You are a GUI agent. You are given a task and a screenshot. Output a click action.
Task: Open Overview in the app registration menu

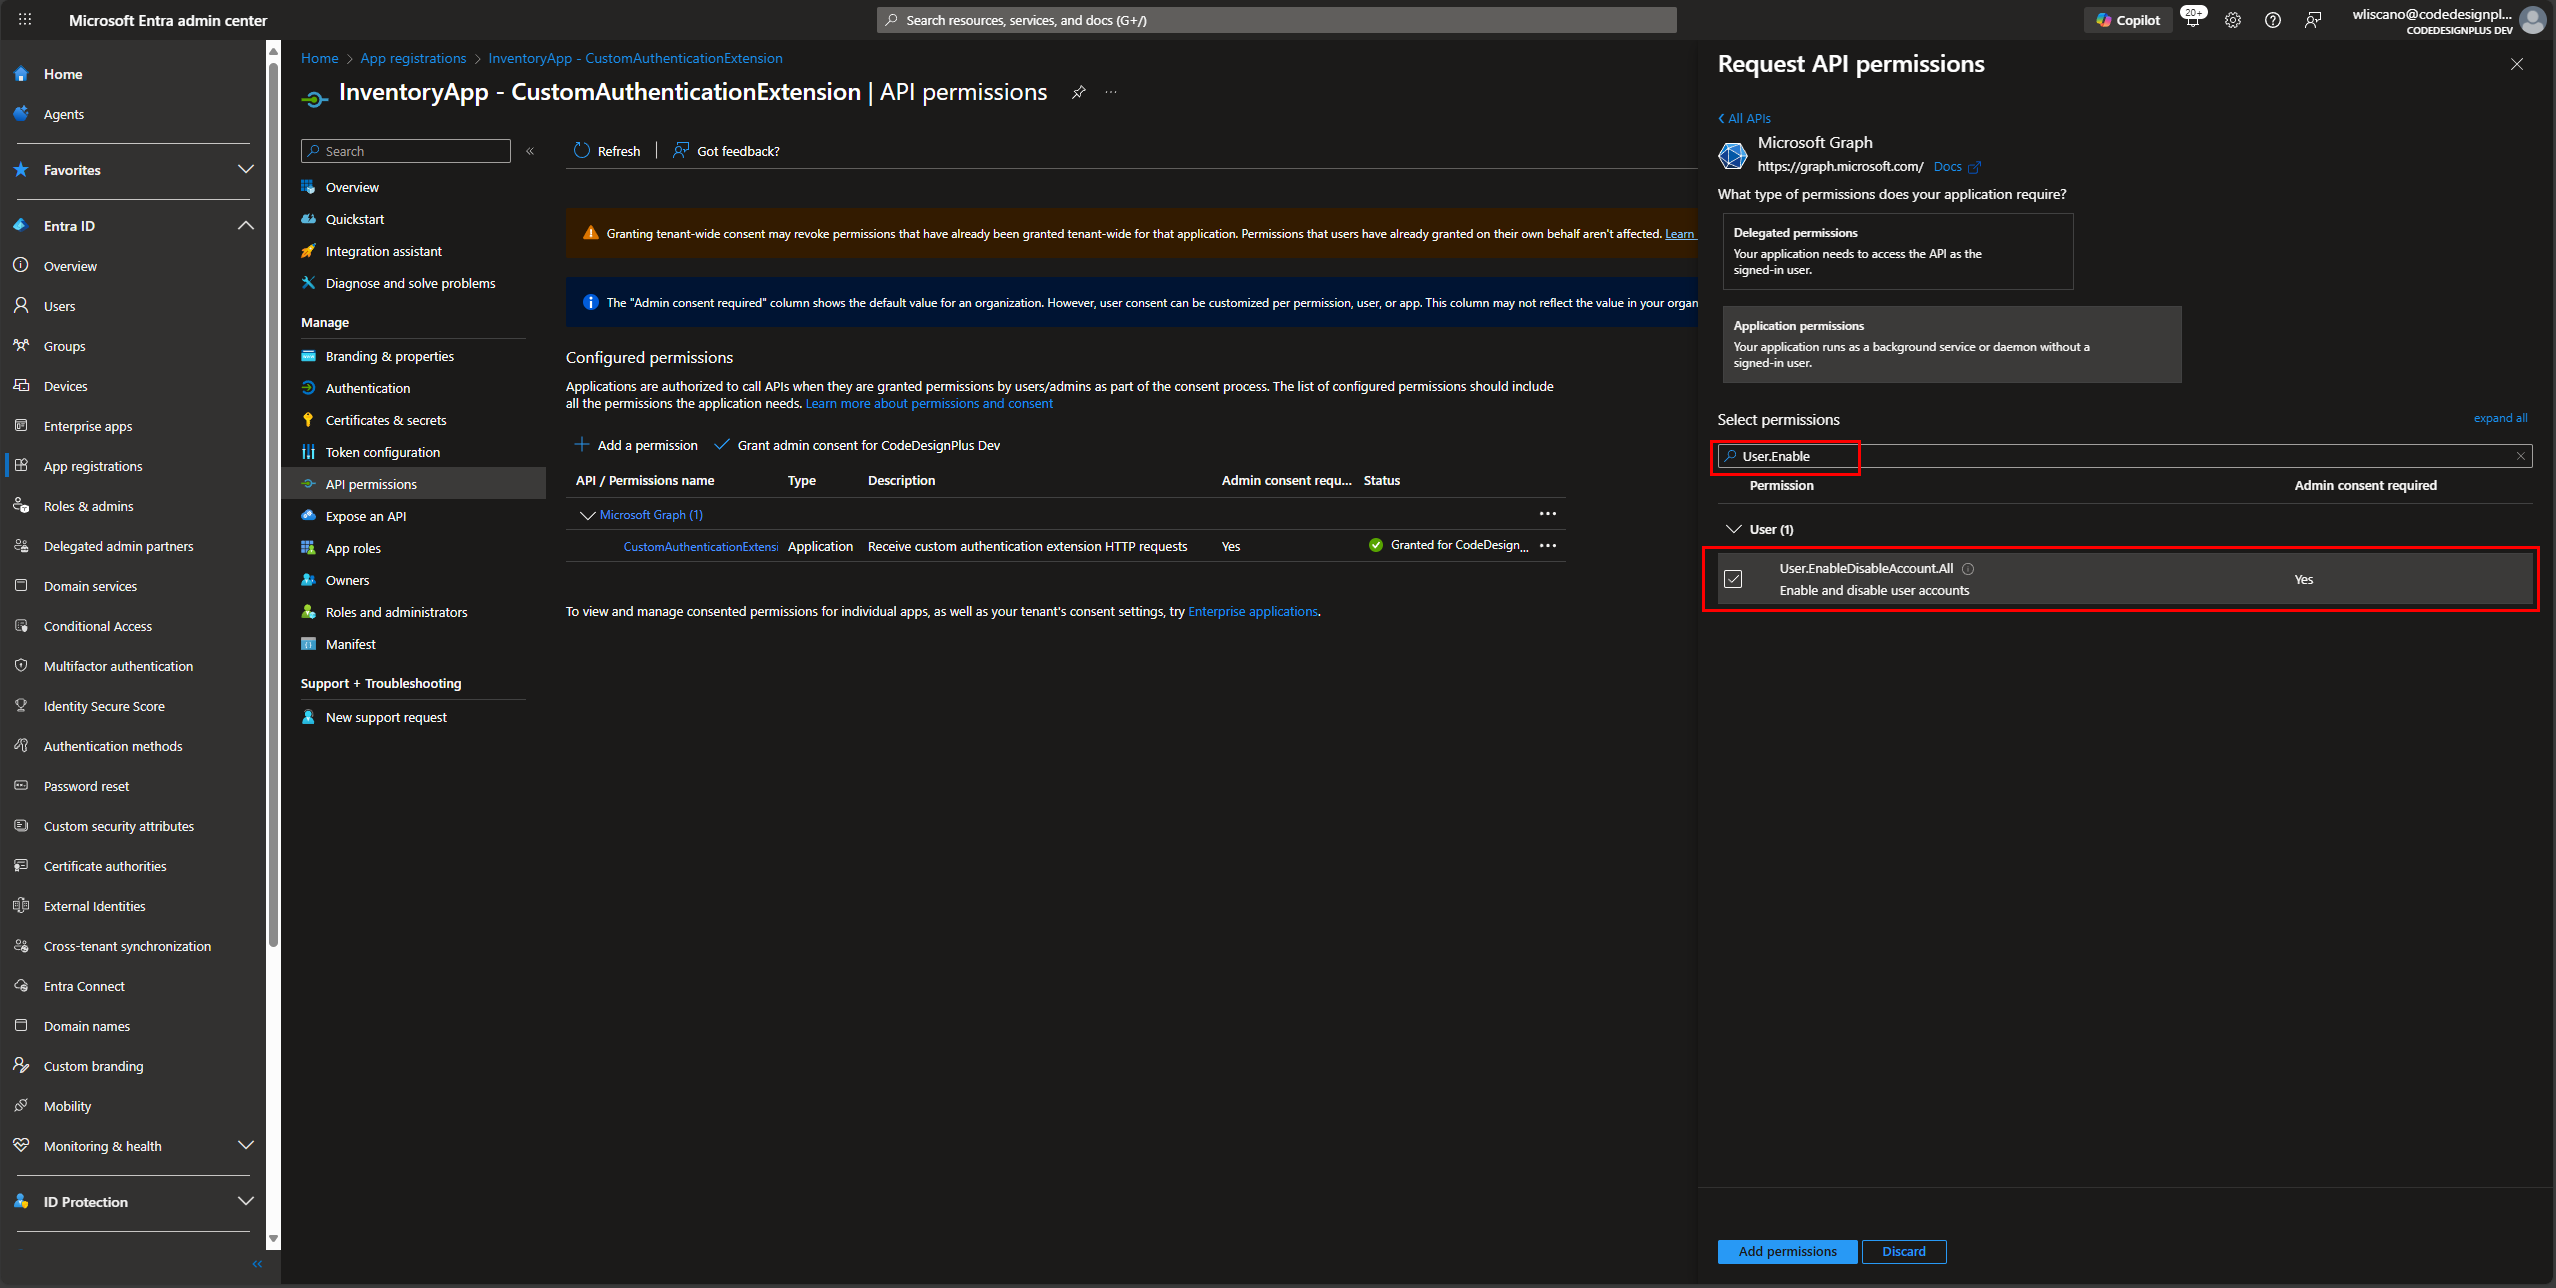click(x=352, y=187)
